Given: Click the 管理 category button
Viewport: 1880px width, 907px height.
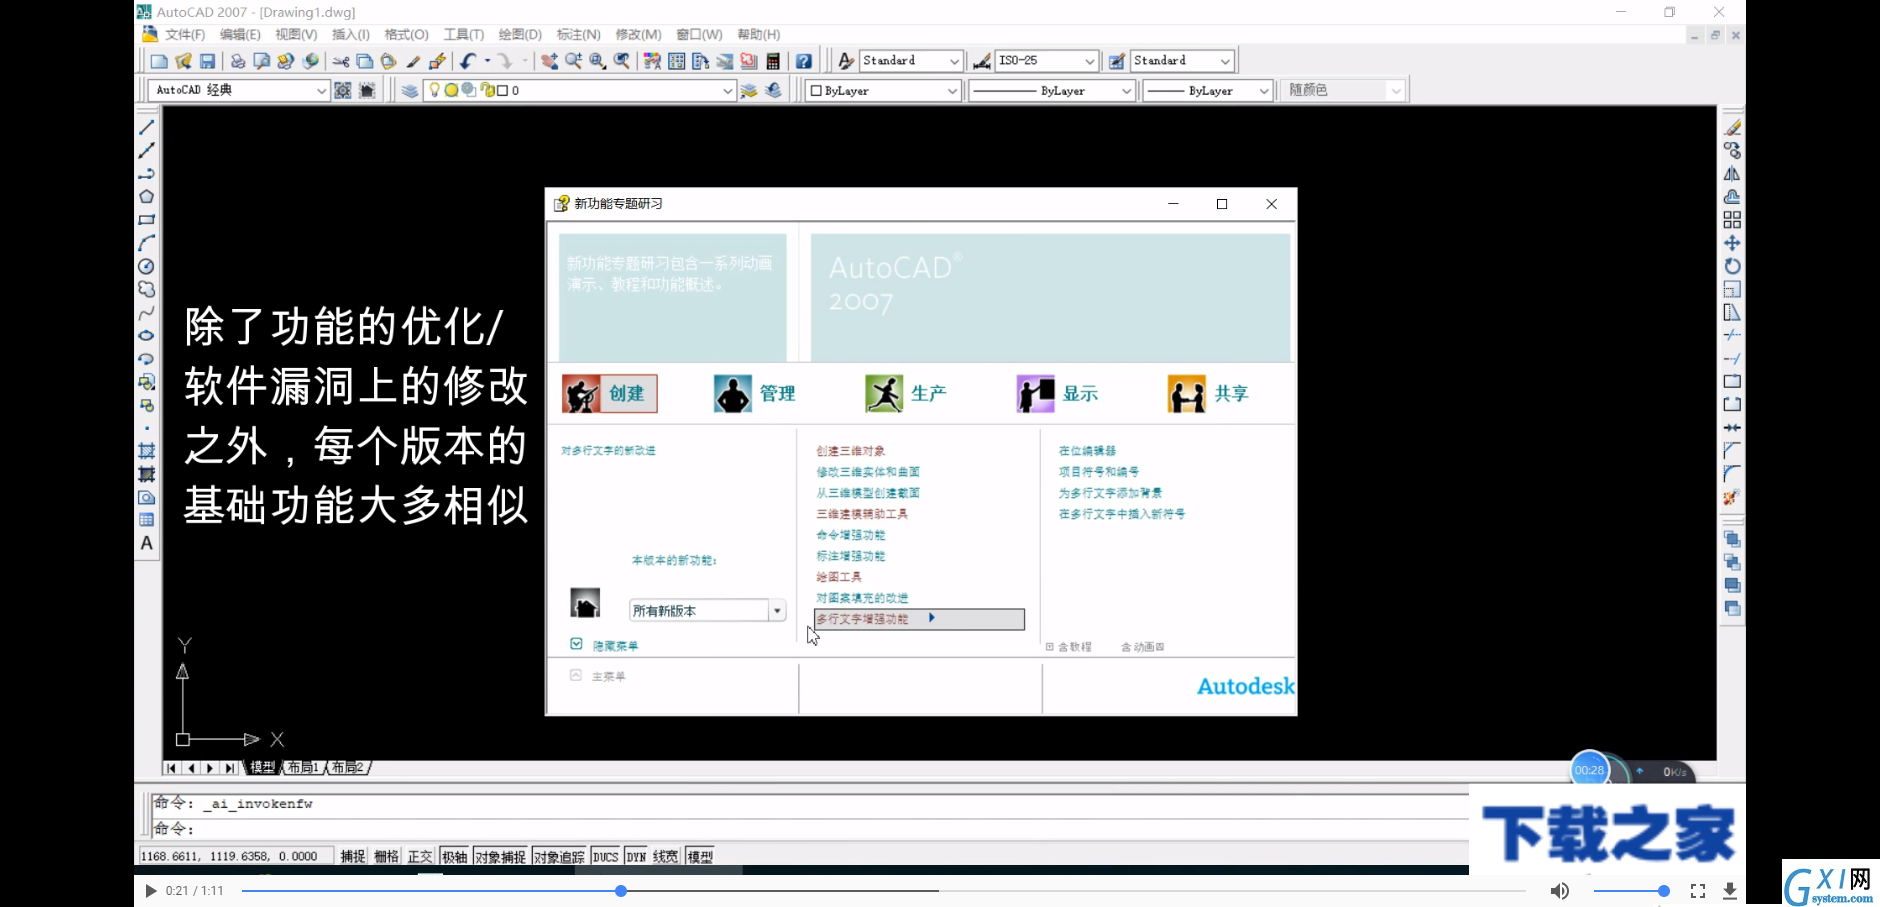Looking at the screenshot, I should (x=756, y=394).
